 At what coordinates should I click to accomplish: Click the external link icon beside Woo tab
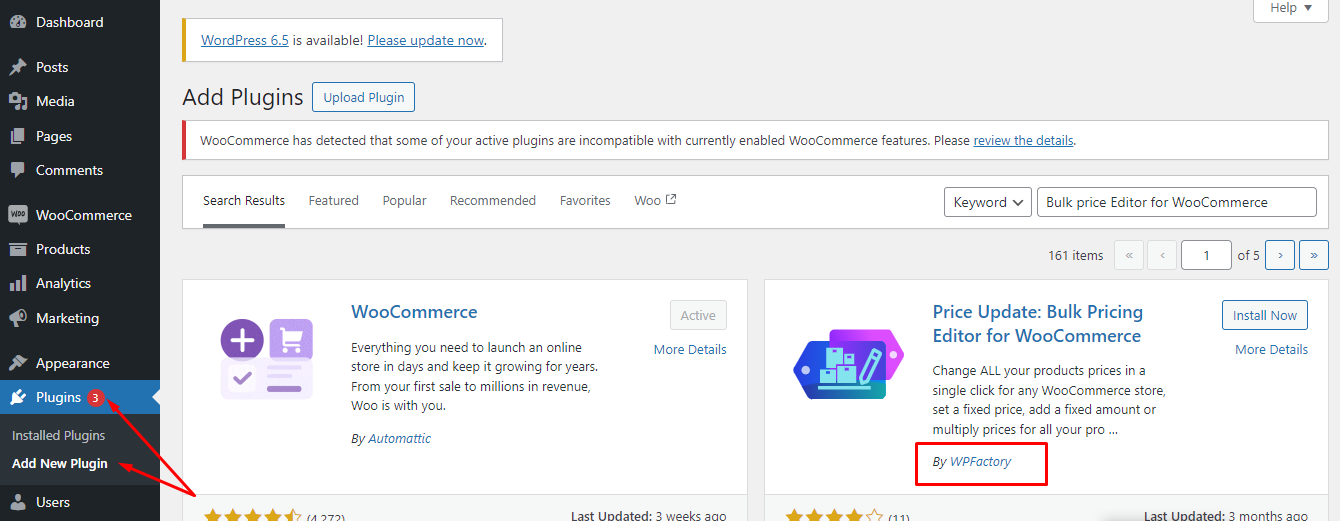click(671, 200)
